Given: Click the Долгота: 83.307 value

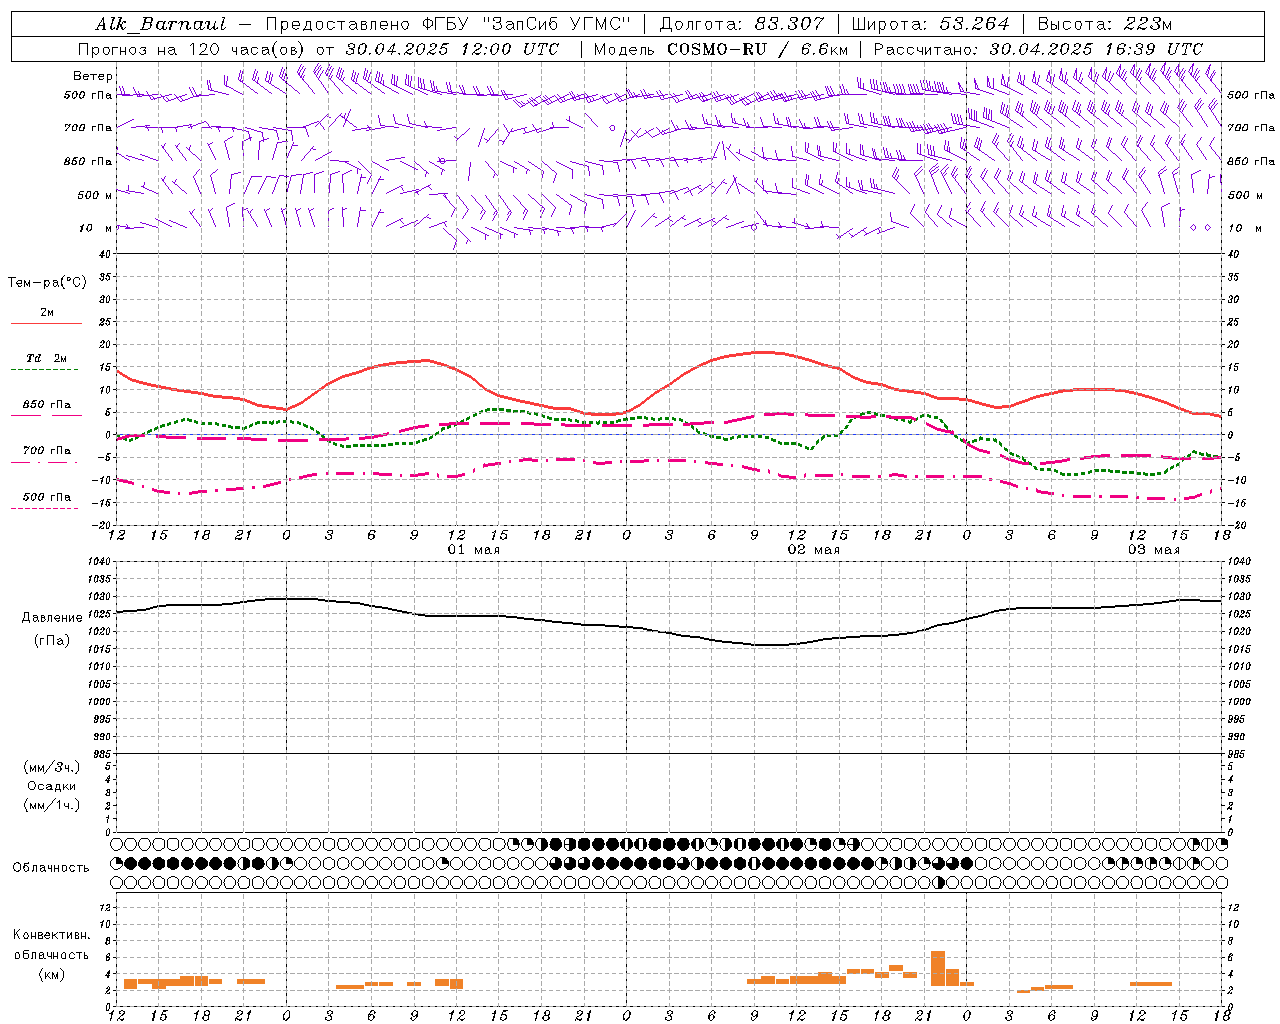Looking at the screenshot, I should pos(742,24).
